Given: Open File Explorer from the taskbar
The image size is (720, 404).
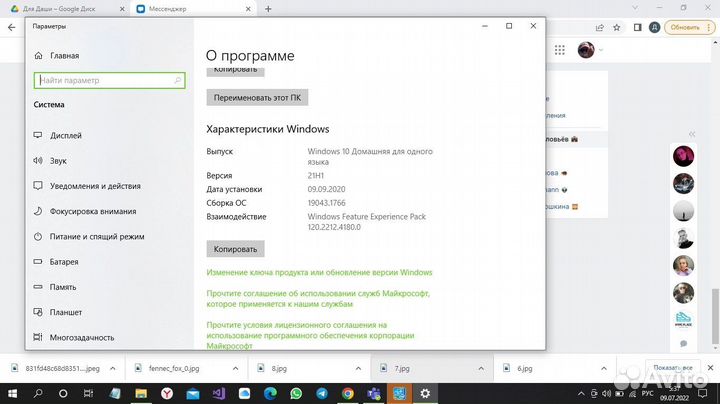Looking at the screenshot, I should [141, 393].
